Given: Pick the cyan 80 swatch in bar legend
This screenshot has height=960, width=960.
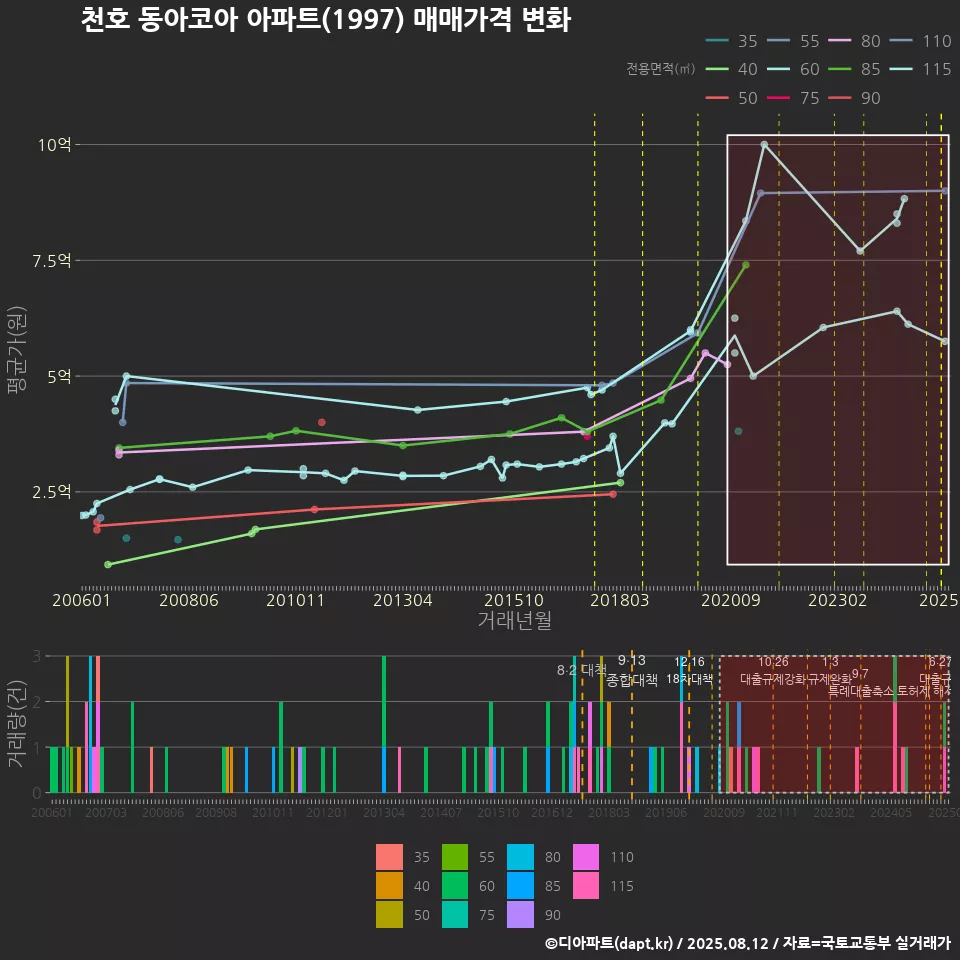Looking at the screenshot, I should pyautogui.click(x=520, y=857).
